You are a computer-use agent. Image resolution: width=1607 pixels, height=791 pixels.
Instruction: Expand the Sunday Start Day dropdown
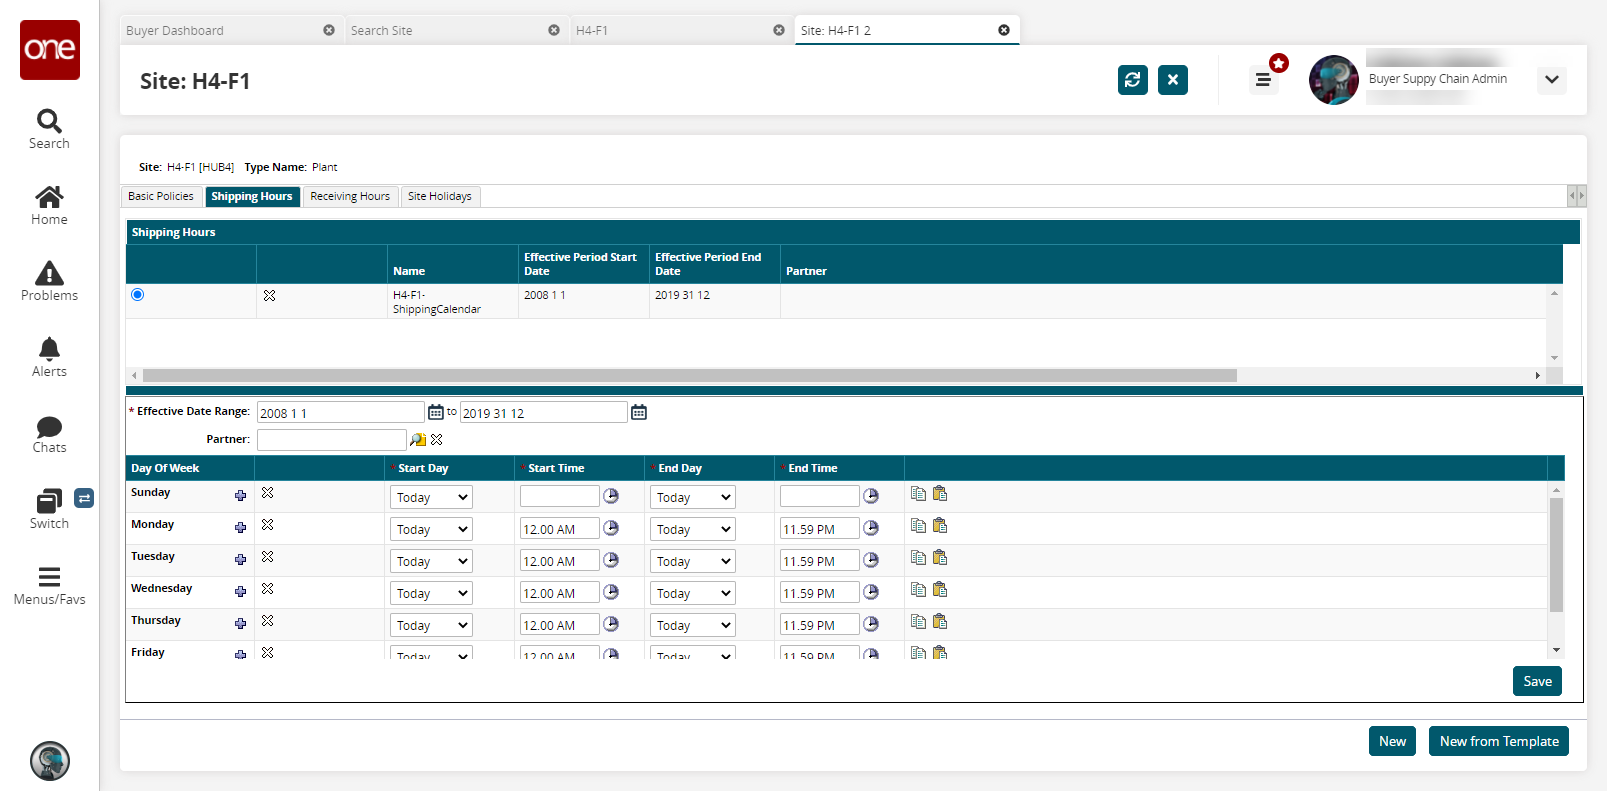(x=431, y=497)
